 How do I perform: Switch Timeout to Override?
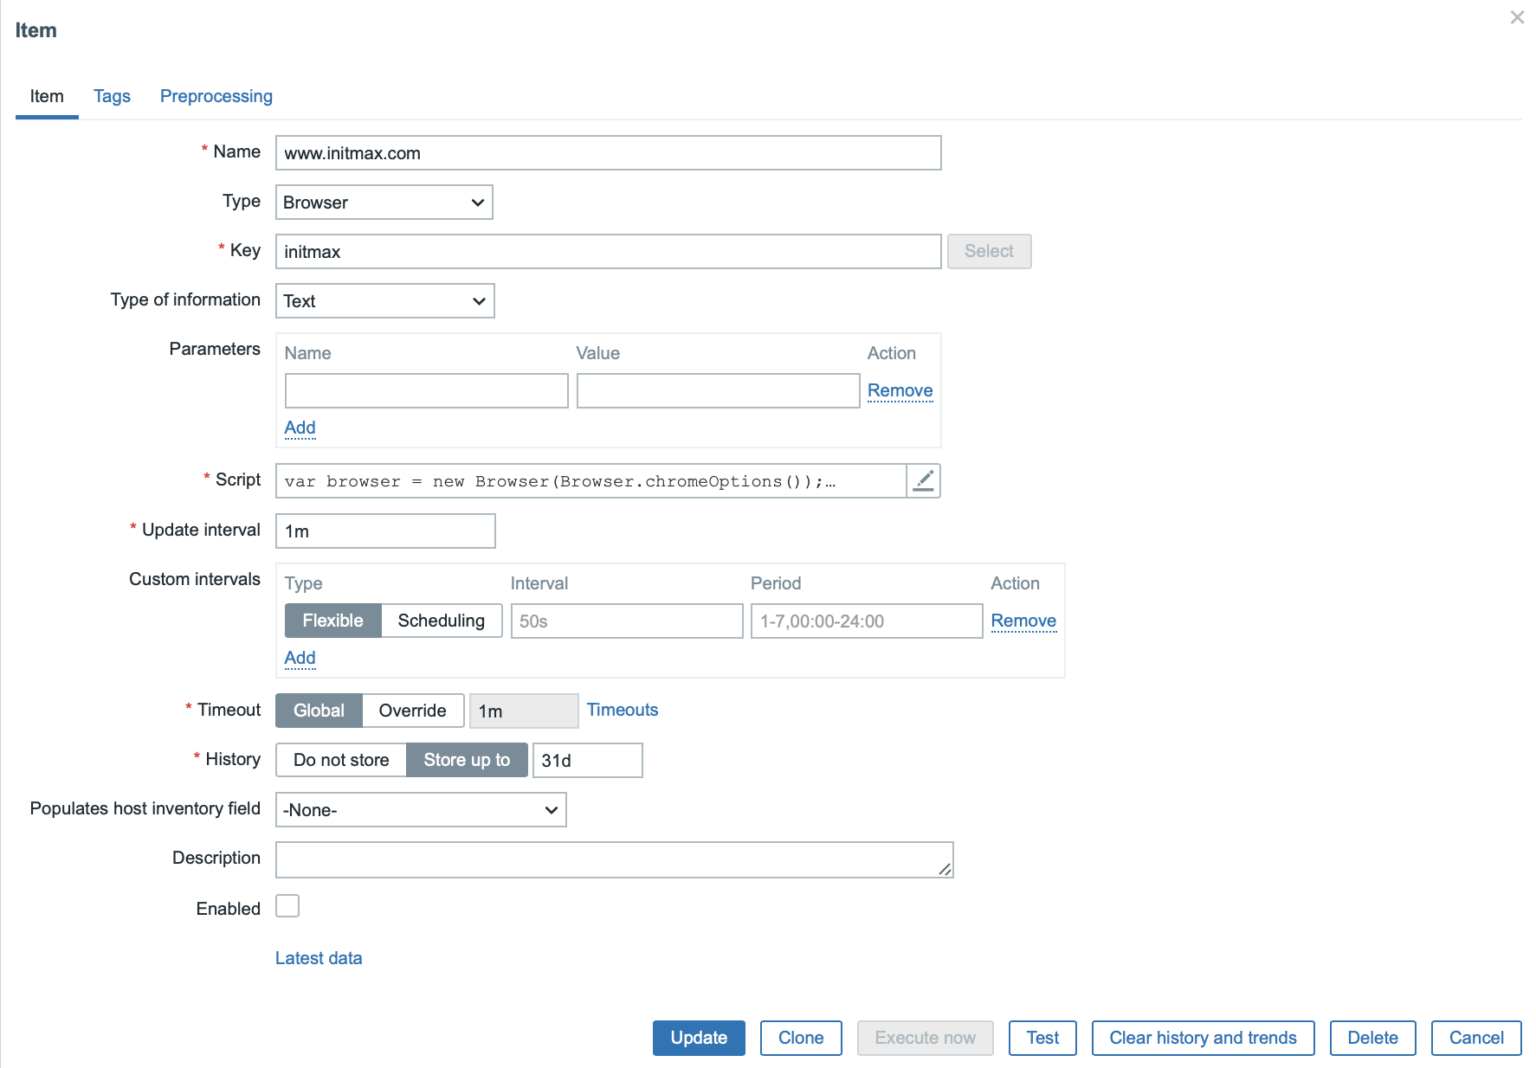[412, 711]
